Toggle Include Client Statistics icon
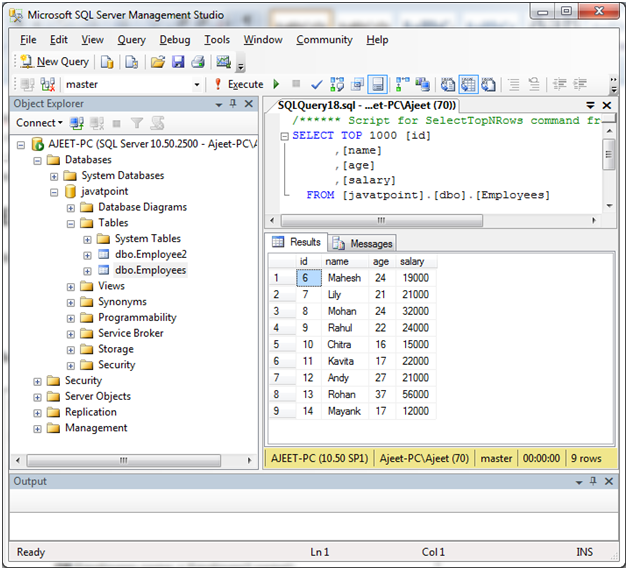The image size is (628, 570). tap(422, 84)
